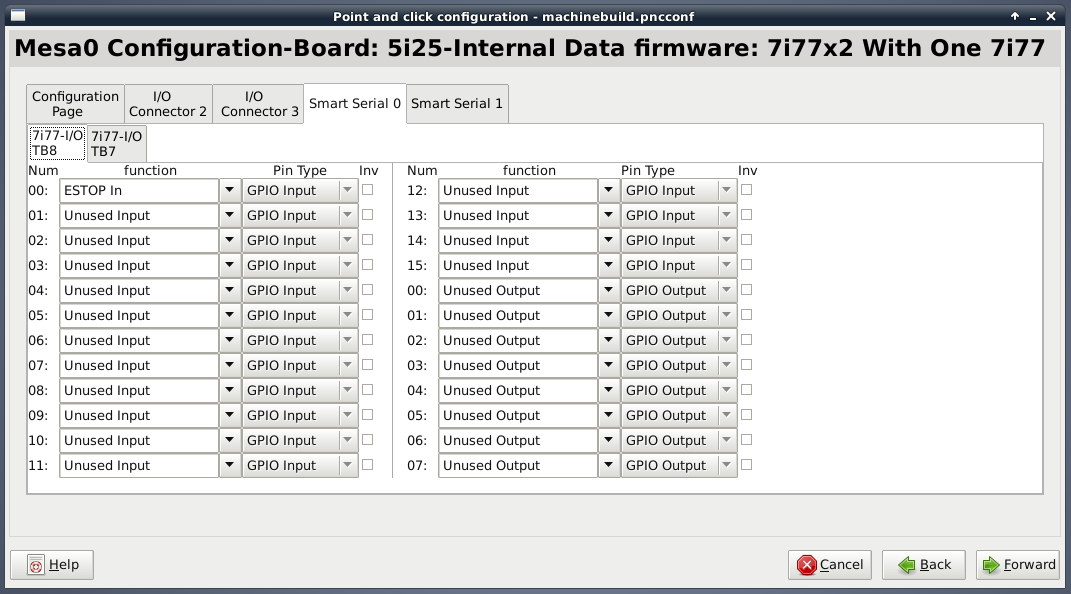Open the Pin Type dropdown for output 00
This screenshot has height=594, width=1071.
(x=680, y=291)
